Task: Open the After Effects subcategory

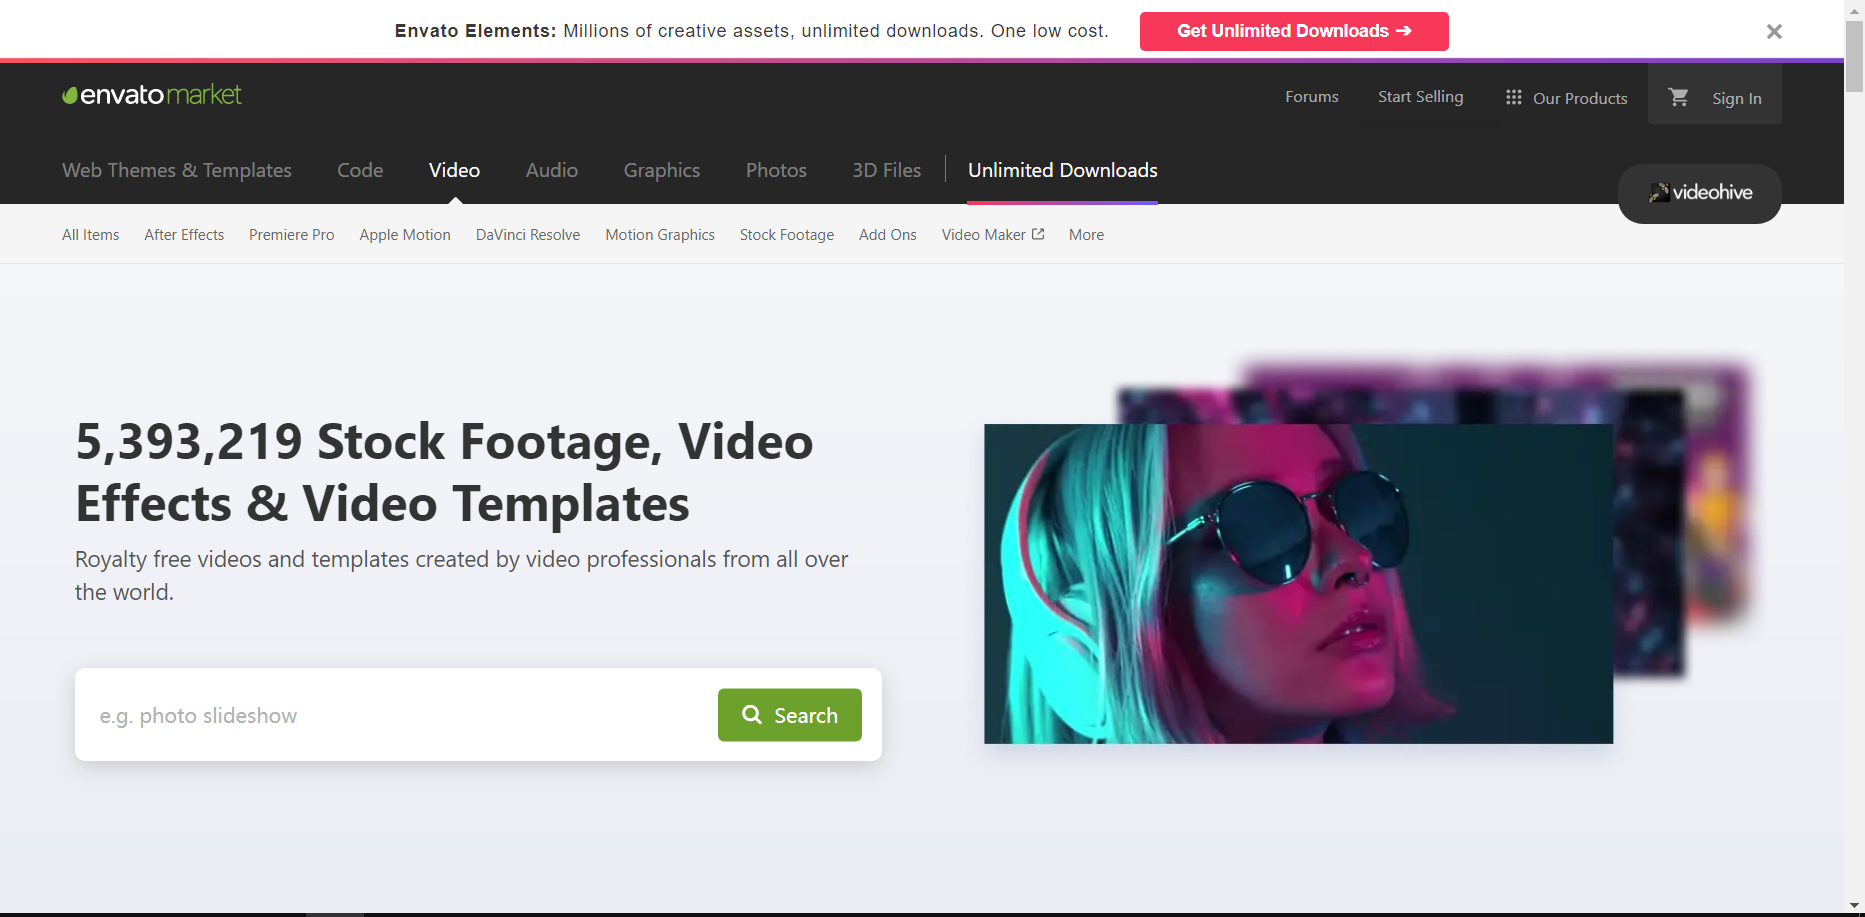Action: 184,235
